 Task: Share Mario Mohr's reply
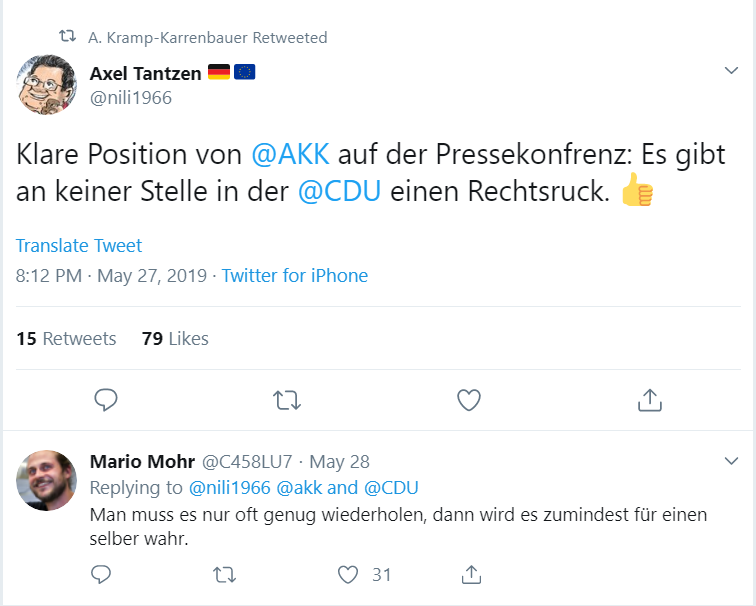(x=471, y=575)
